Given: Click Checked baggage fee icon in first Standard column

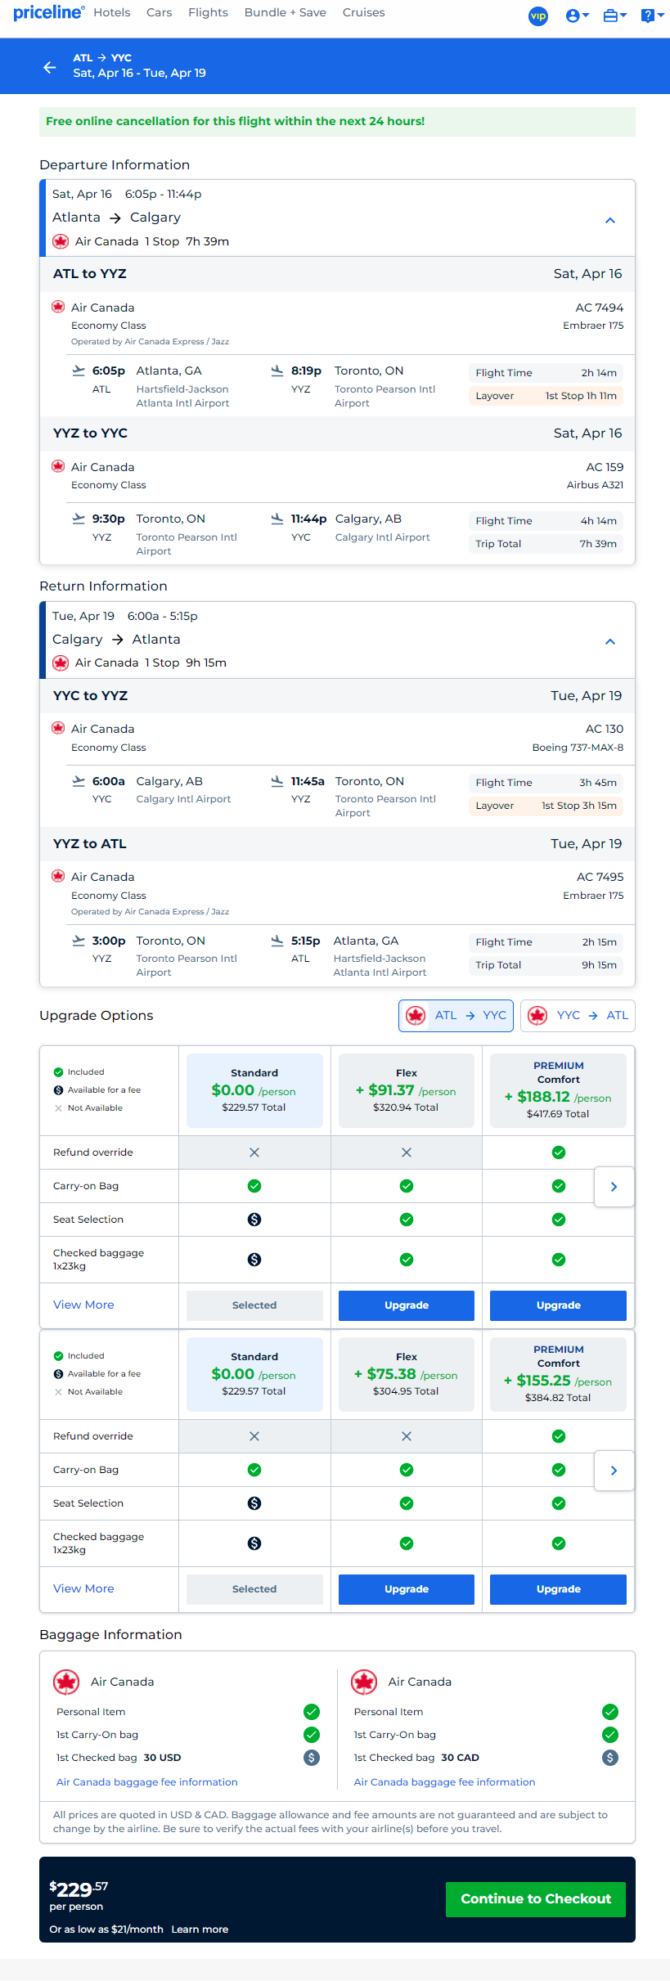Looking at the screenshot, I should point(254,1260).
